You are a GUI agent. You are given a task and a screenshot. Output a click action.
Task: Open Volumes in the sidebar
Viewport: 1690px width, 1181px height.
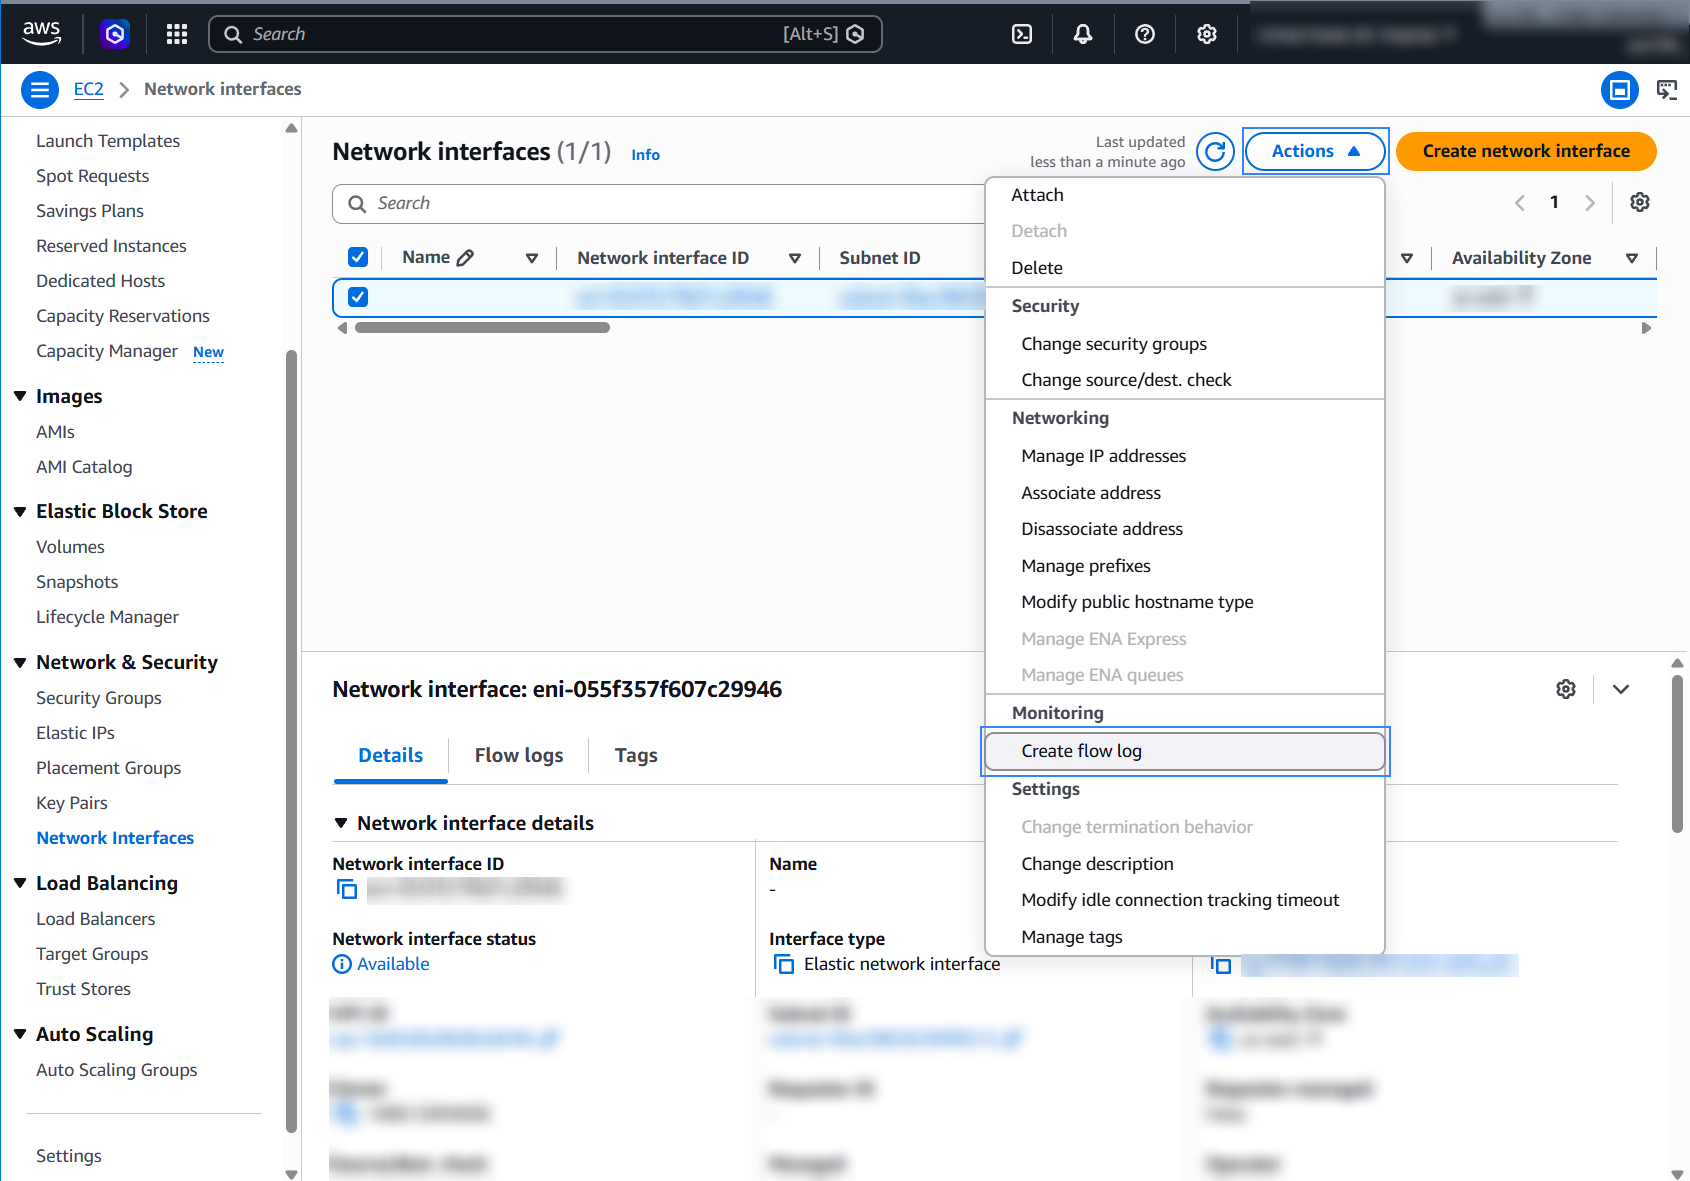coord(70,547)
